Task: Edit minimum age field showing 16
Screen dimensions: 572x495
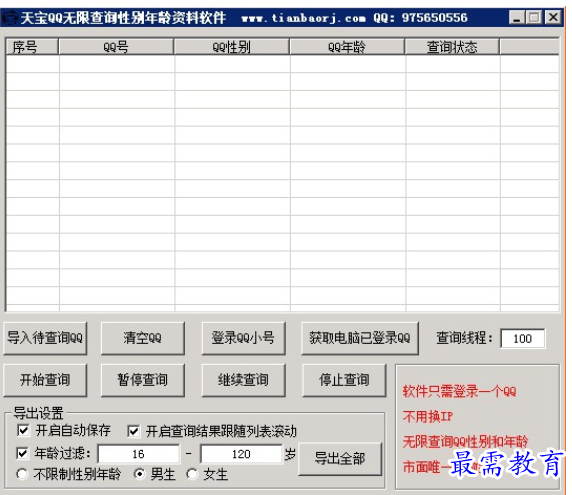Action: [x=139, y=454]
